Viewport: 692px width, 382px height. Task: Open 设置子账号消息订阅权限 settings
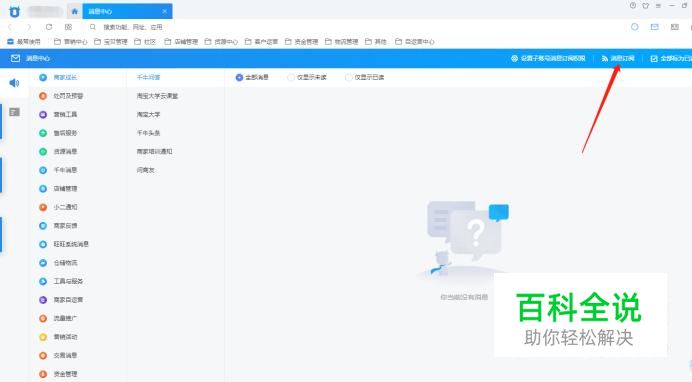tap(548, 58)
